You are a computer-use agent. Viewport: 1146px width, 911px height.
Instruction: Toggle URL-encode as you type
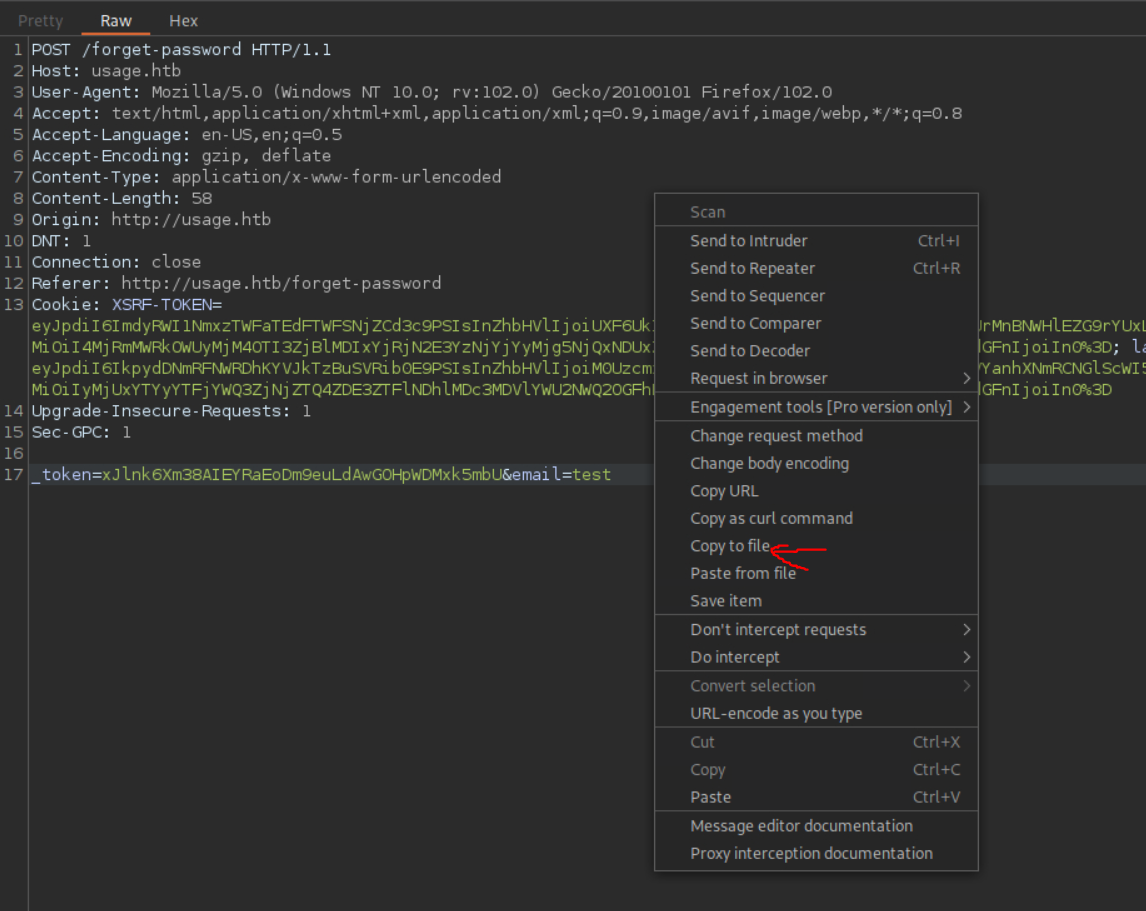[776, 713]
